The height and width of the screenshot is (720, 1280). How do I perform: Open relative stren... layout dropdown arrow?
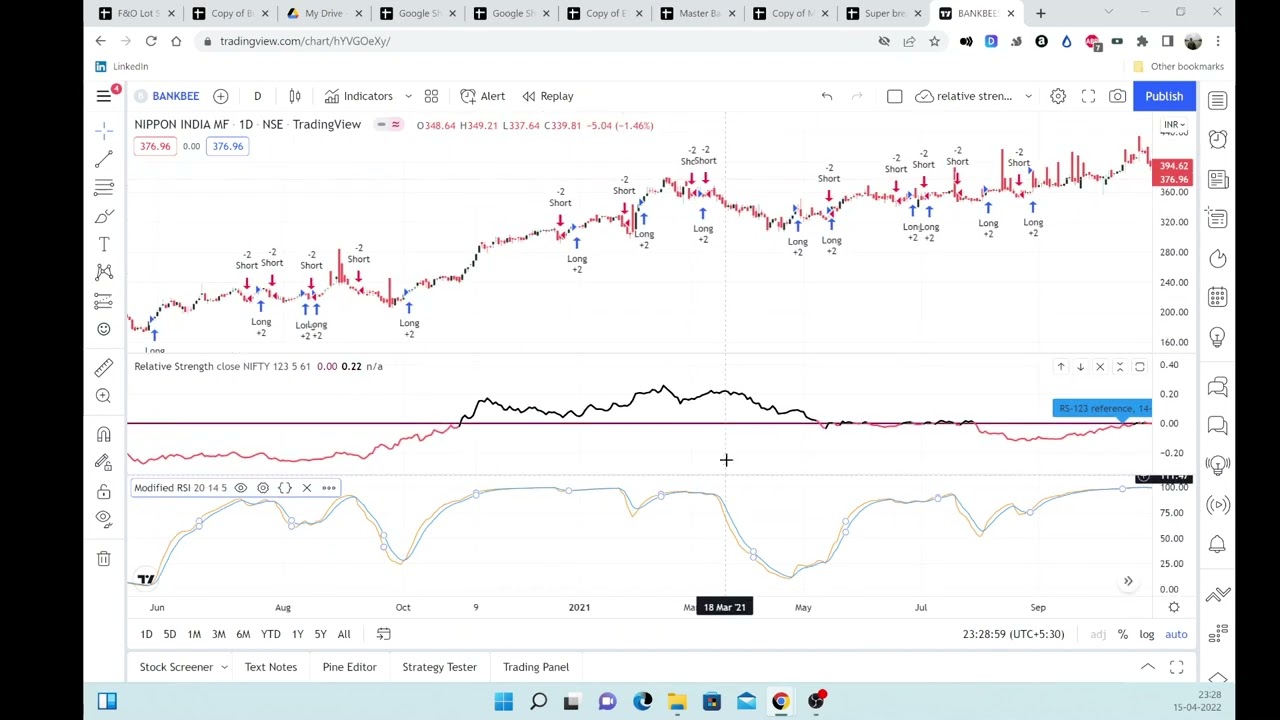(1028, 96)
